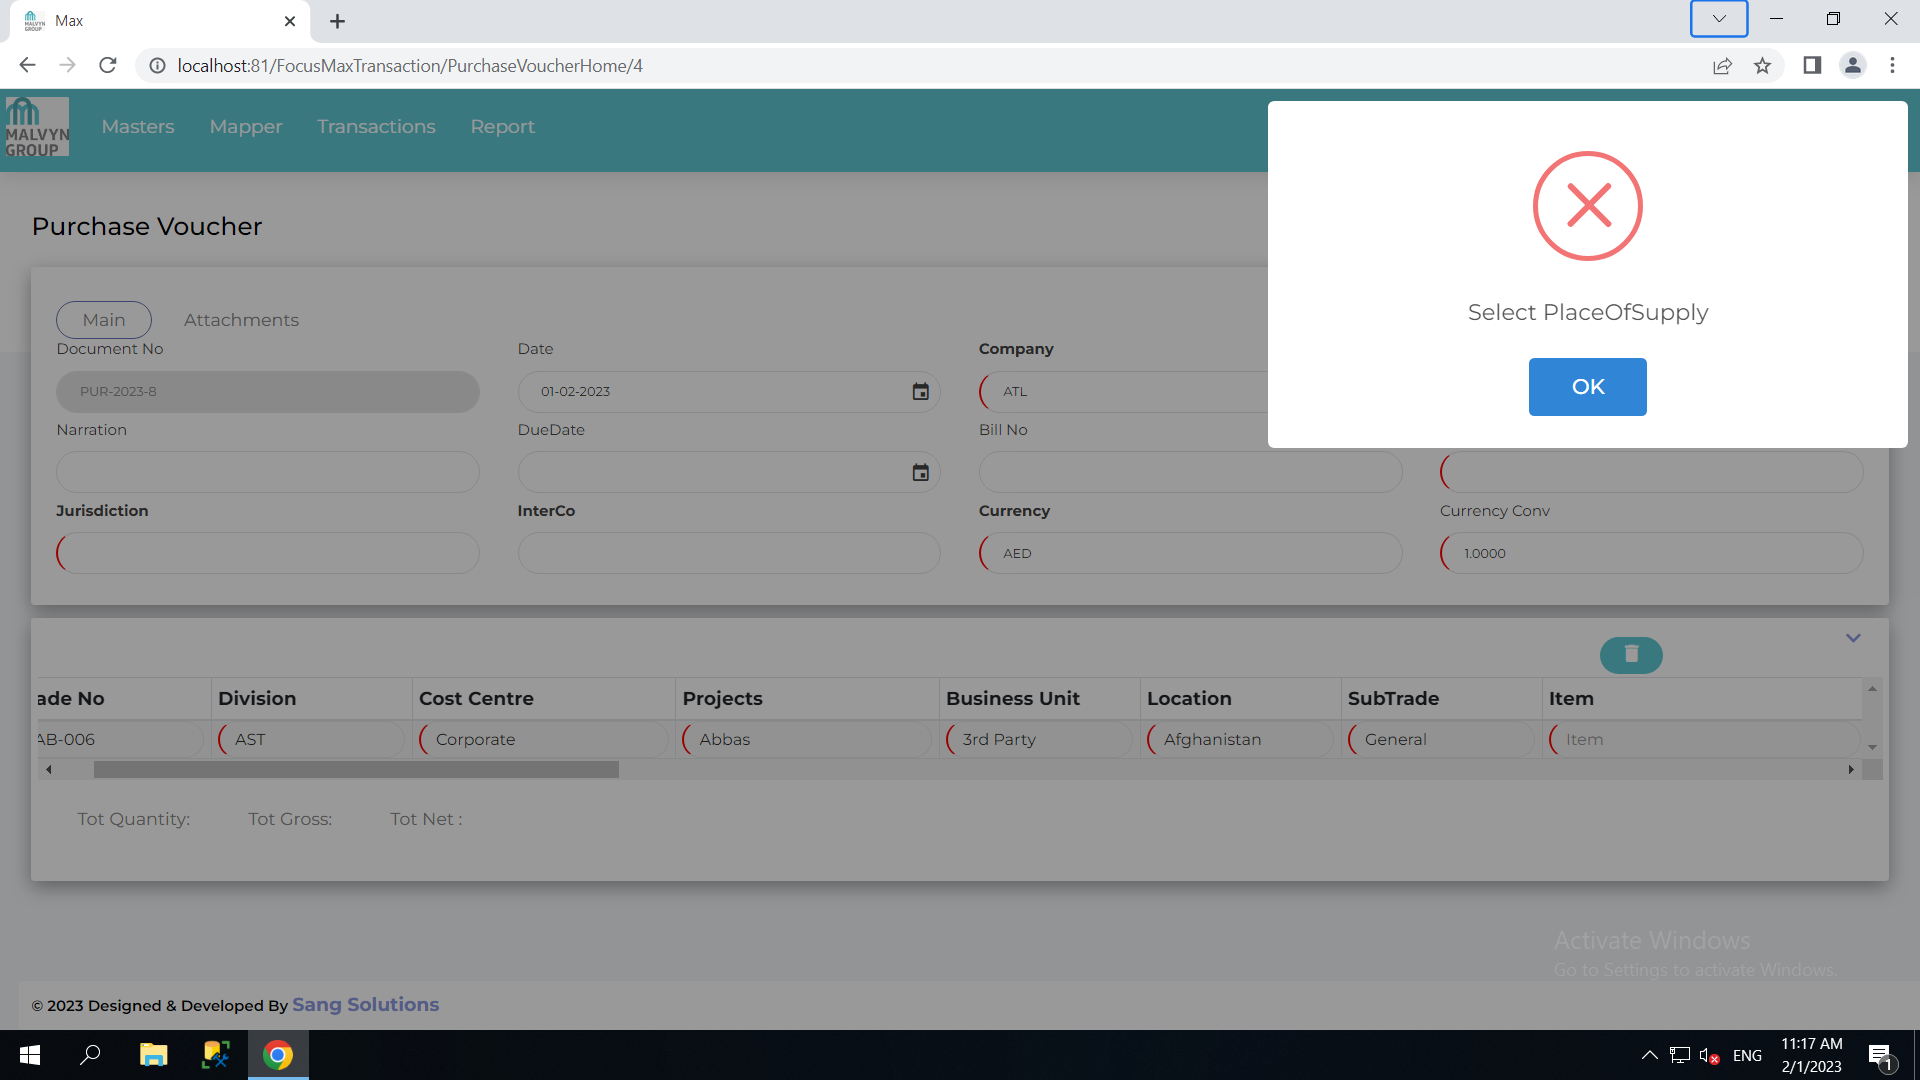Click the Narration input field
1920x1080 pixels.
268,472
